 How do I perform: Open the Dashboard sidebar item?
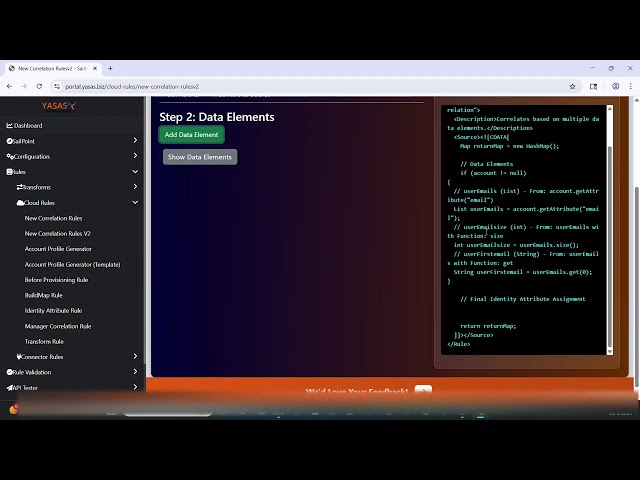click(28, 125)
